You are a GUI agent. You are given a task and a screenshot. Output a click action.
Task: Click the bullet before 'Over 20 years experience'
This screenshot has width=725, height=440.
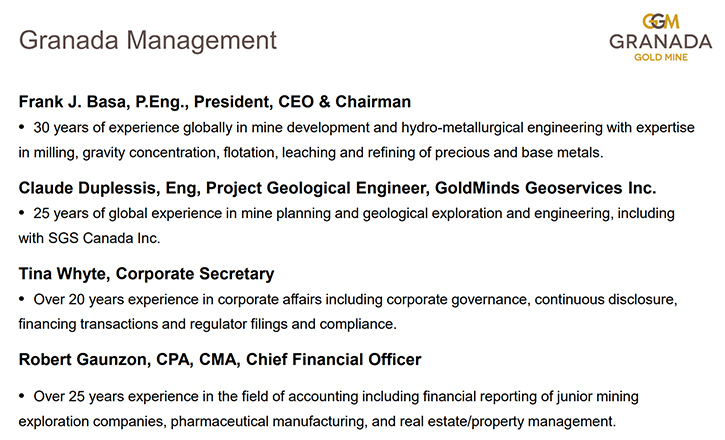click(x=21, y=299)
